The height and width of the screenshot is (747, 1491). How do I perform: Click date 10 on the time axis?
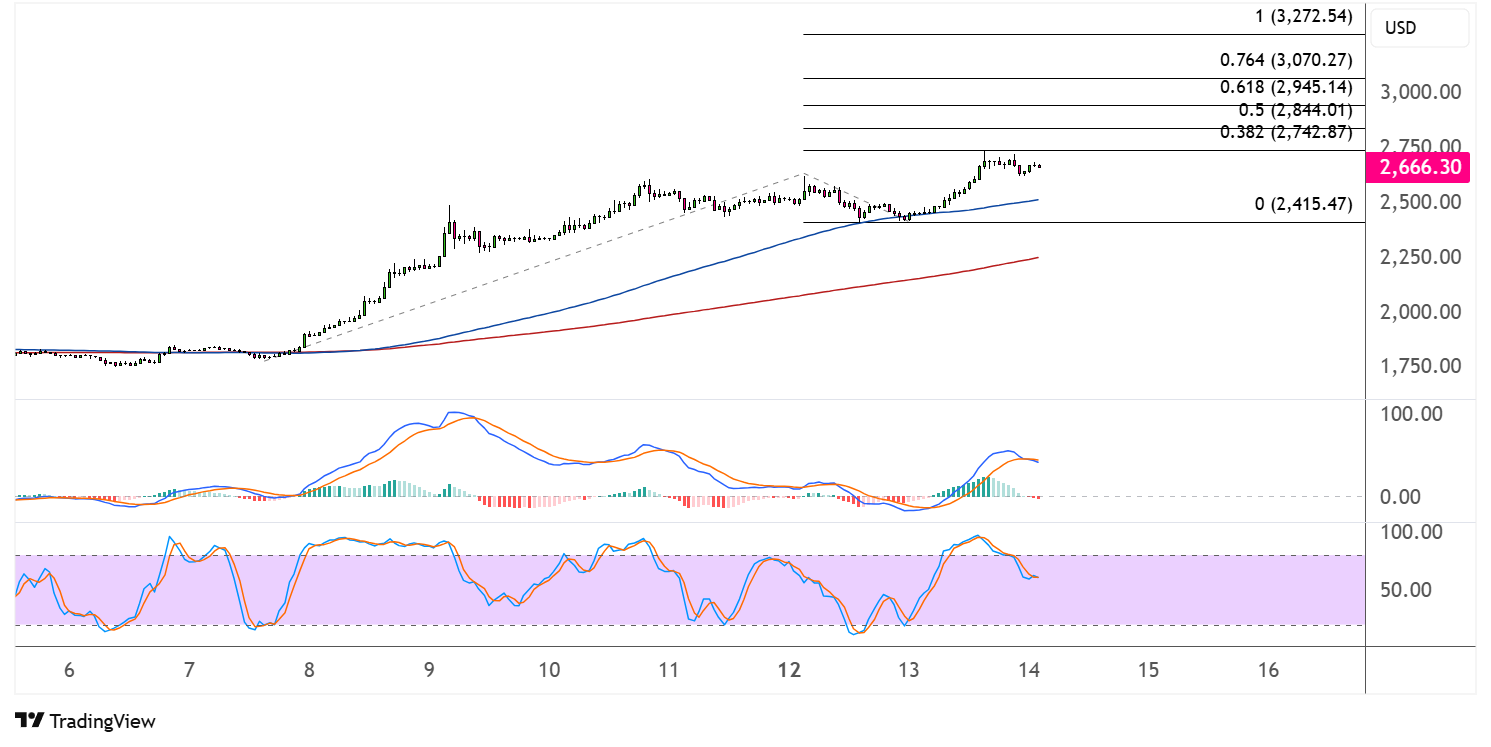coord(548,670)
